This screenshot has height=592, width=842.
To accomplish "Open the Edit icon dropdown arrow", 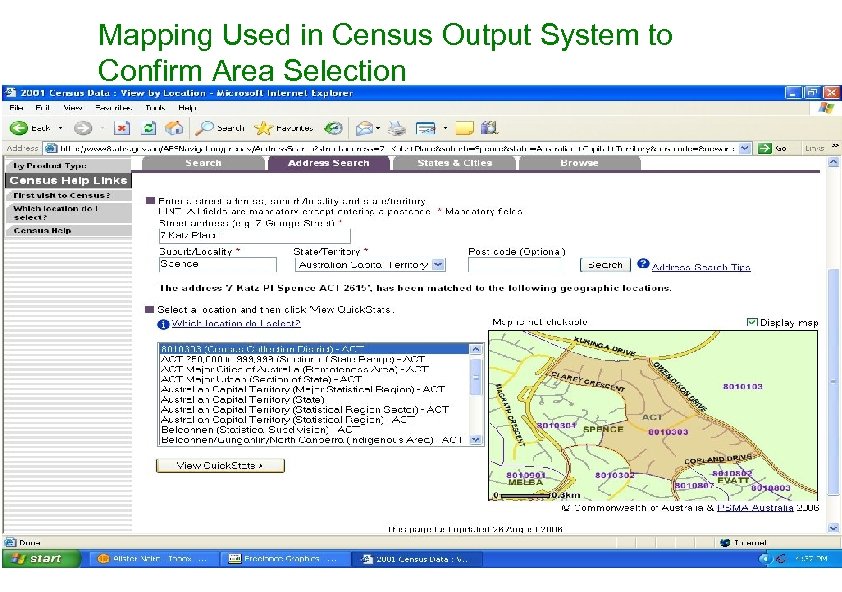I will tap(445, 128).
